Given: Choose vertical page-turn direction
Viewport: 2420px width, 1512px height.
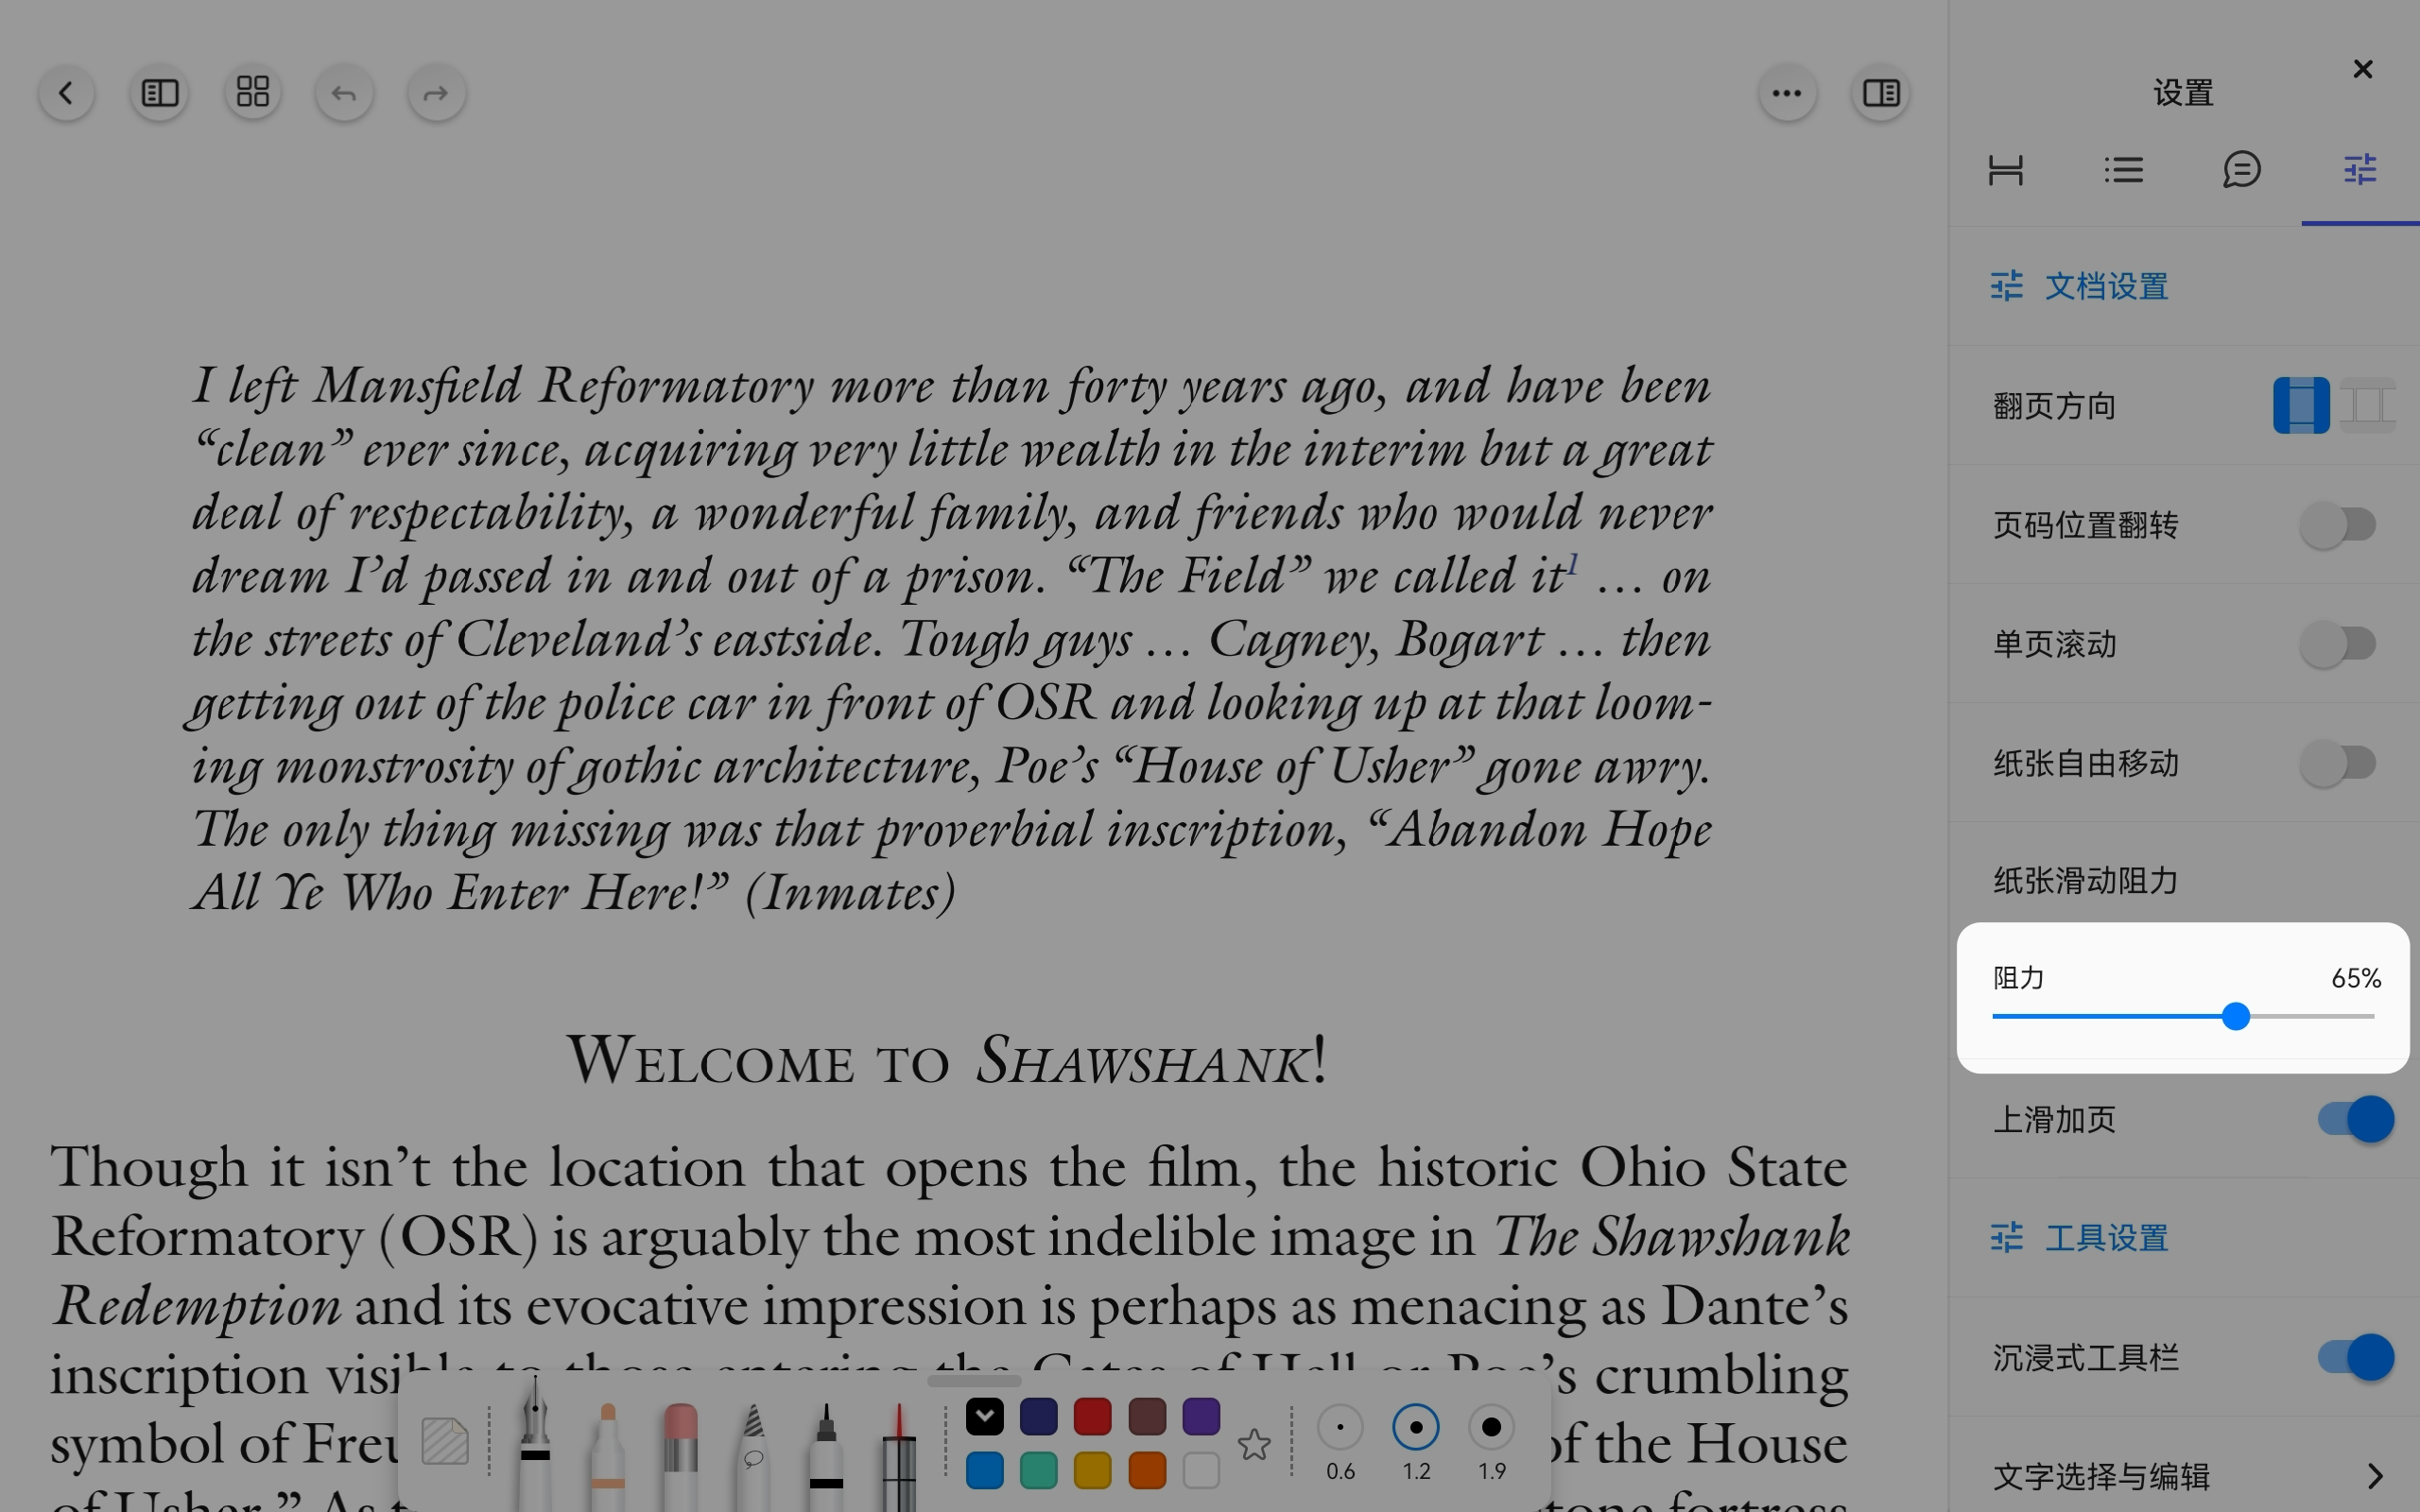Looking at the screenshot, I should pos(2301,405).
